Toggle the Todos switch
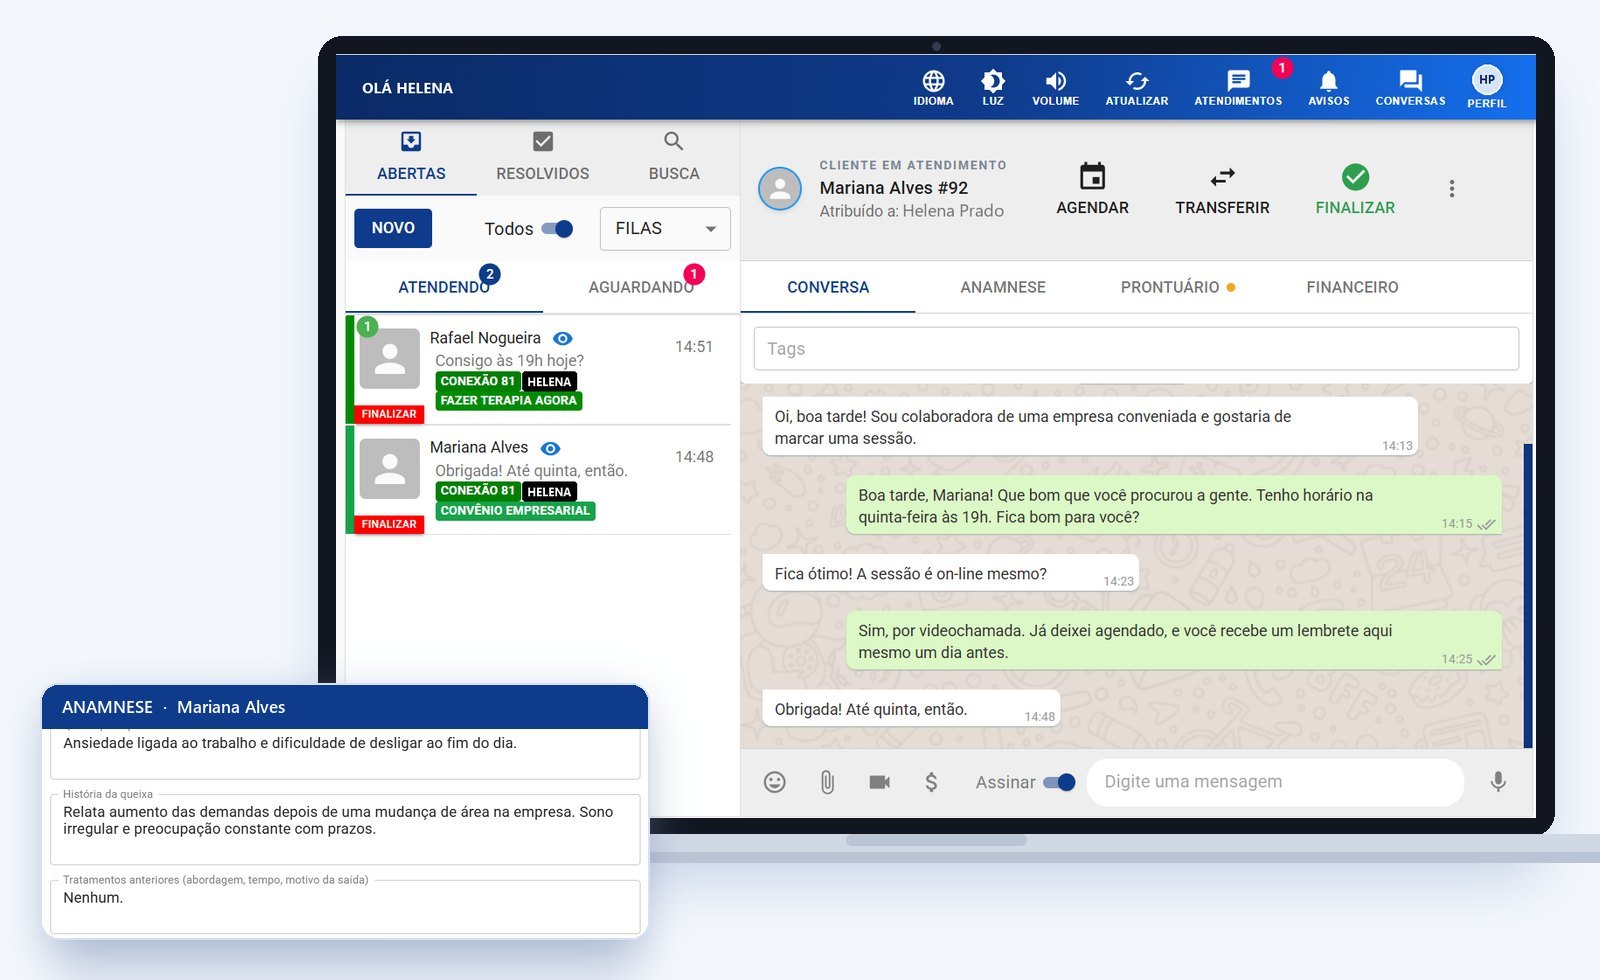 click(x=557, y=229)
